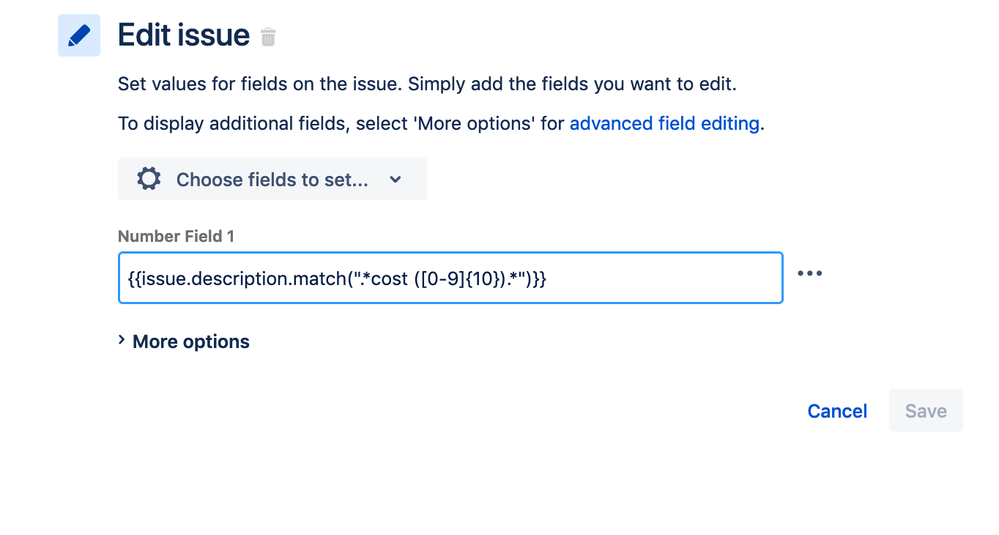The height and width of the screenshot is (535, 999).
Task: Expand More options using the chevron arrow
Action: (122, 340)
